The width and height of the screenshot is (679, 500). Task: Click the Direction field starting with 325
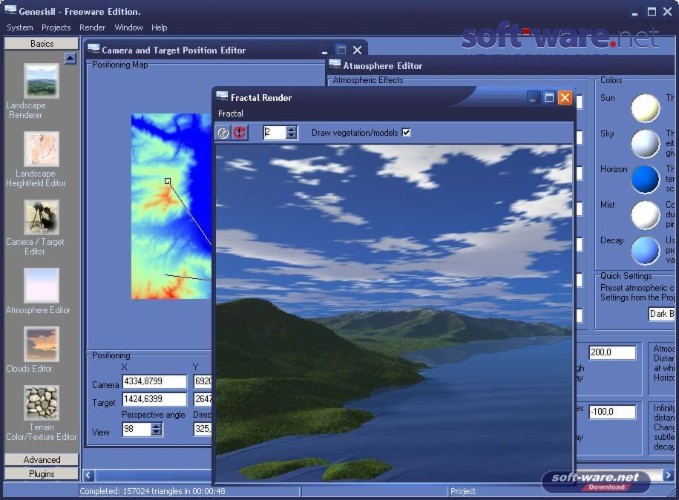click(x=203, y=429)
